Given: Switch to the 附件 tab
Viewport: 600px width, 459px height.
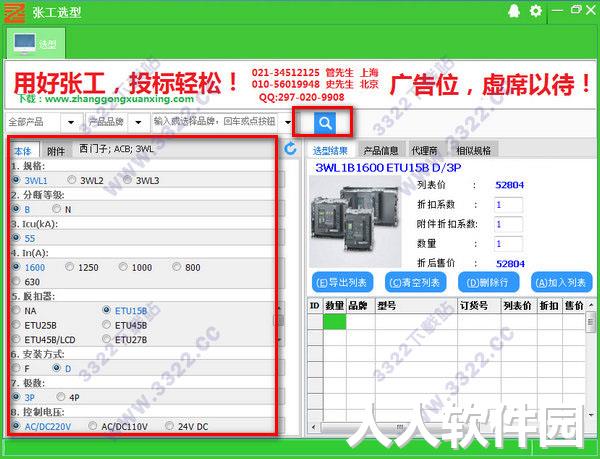Looking at the screenshot, I should (x=56, y=151).
